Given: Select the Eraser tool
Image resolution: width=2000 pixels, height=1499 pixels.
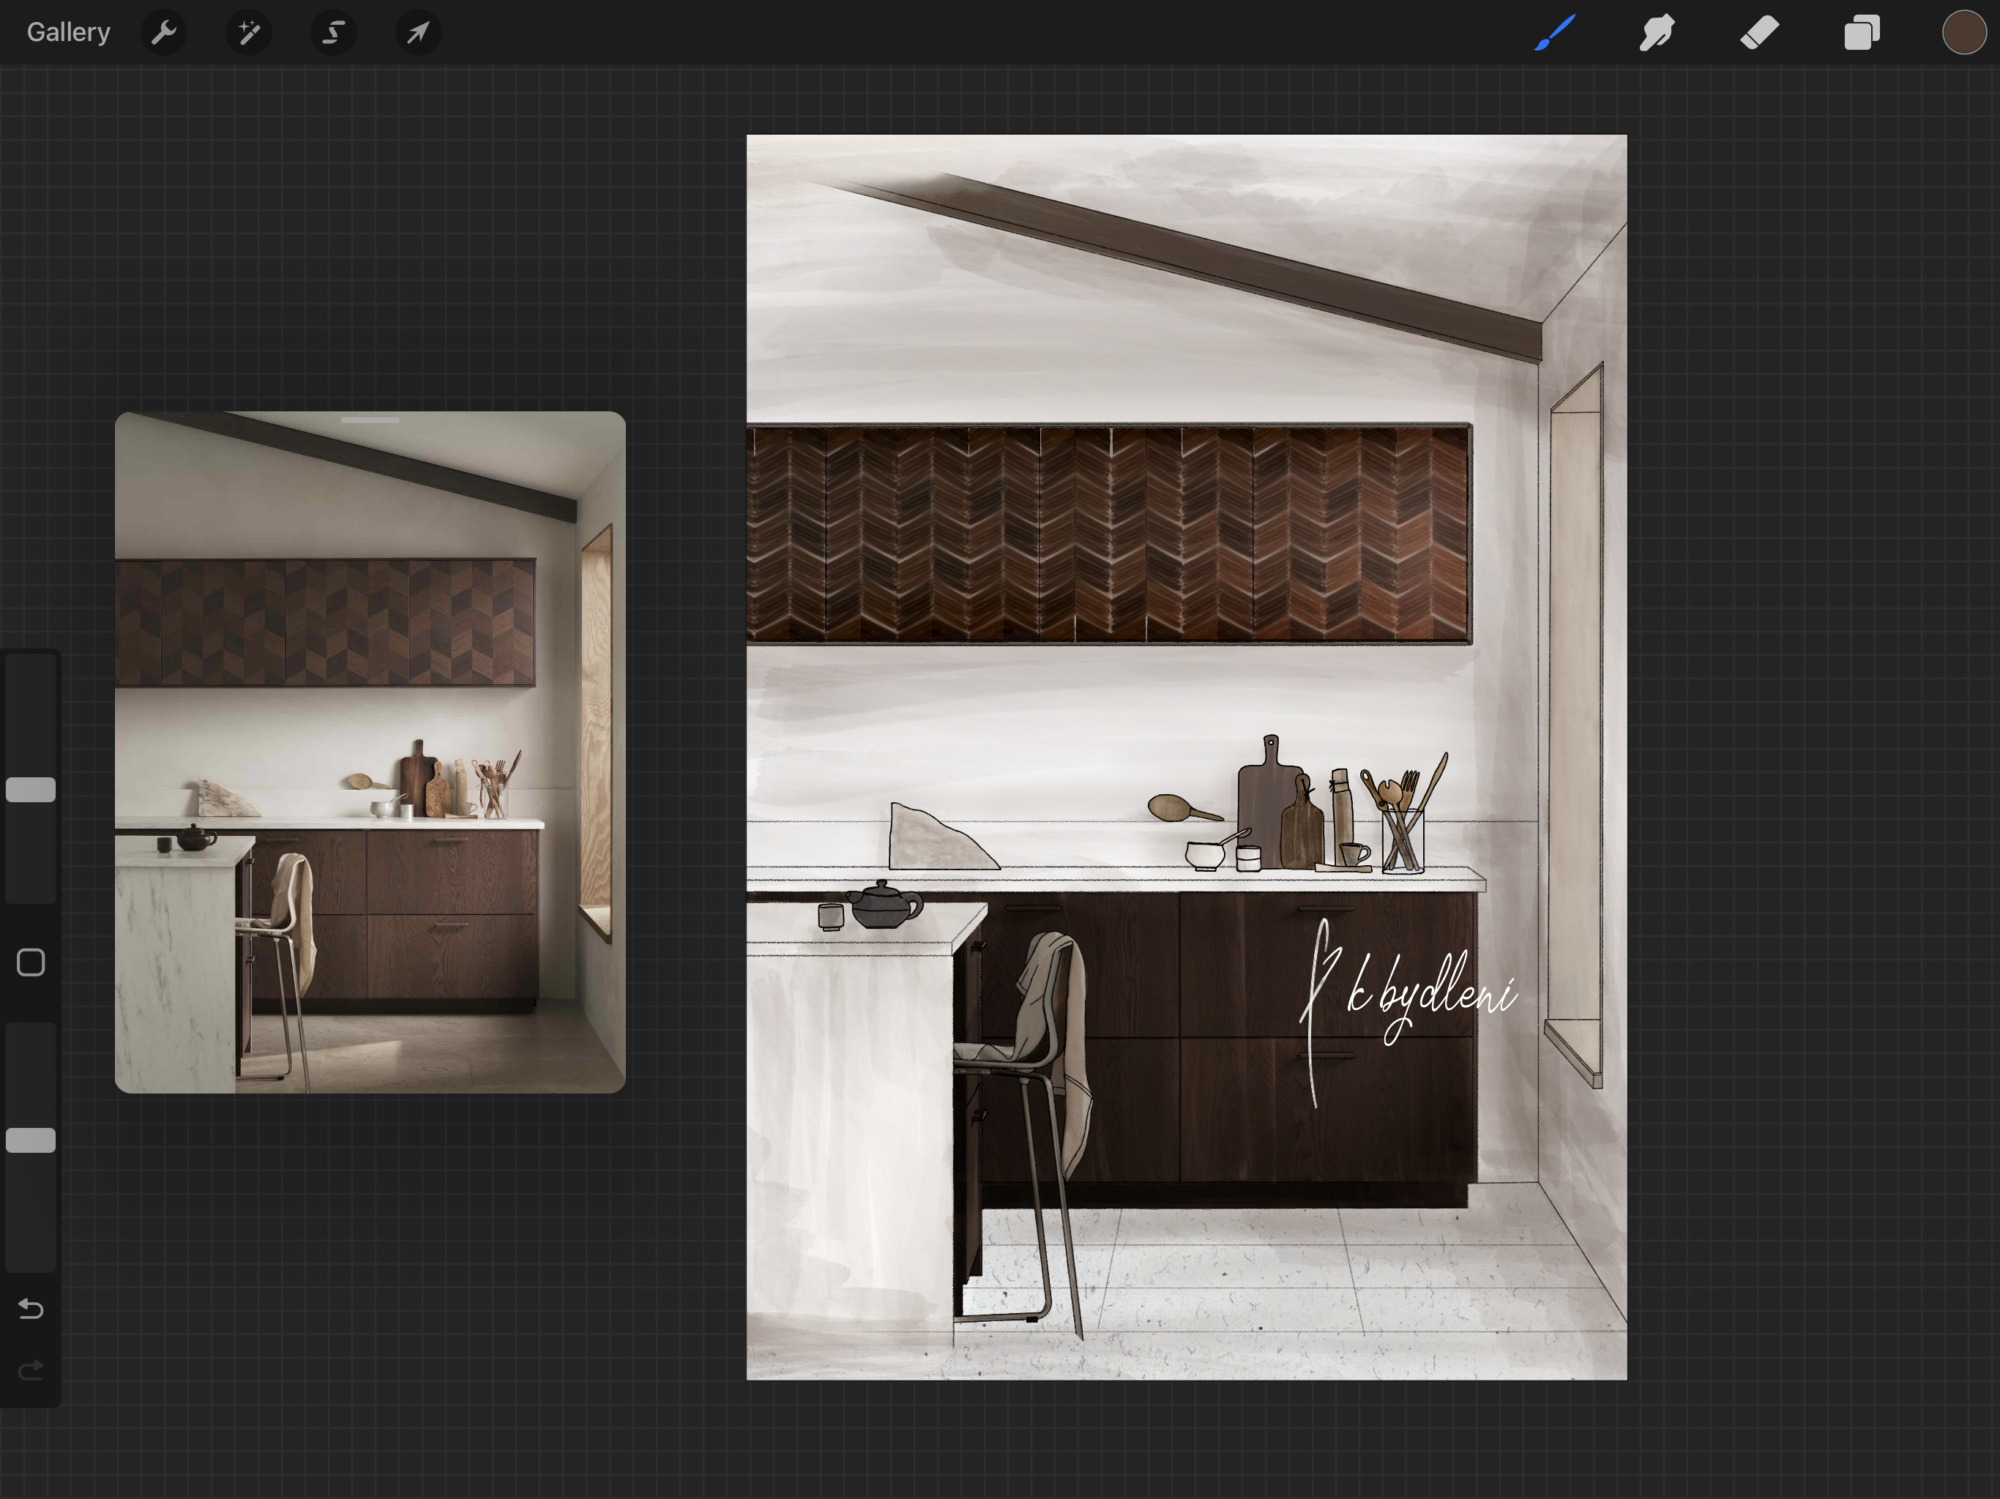Looking at the screenshot, I should [x=1759, y=33].
